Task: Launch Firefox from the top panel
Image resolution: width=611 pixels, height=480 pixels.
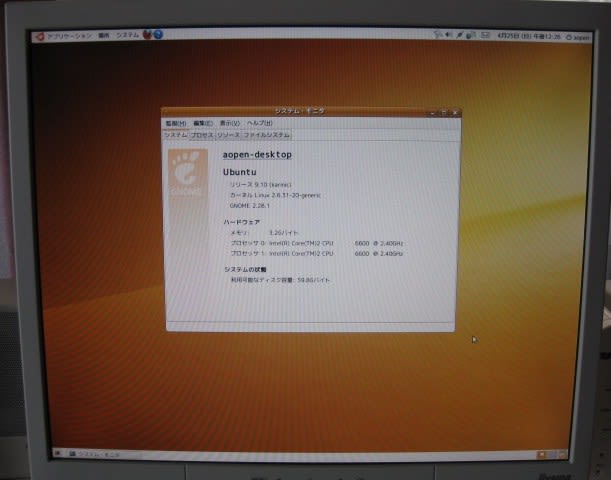Action: pos(148,35)
